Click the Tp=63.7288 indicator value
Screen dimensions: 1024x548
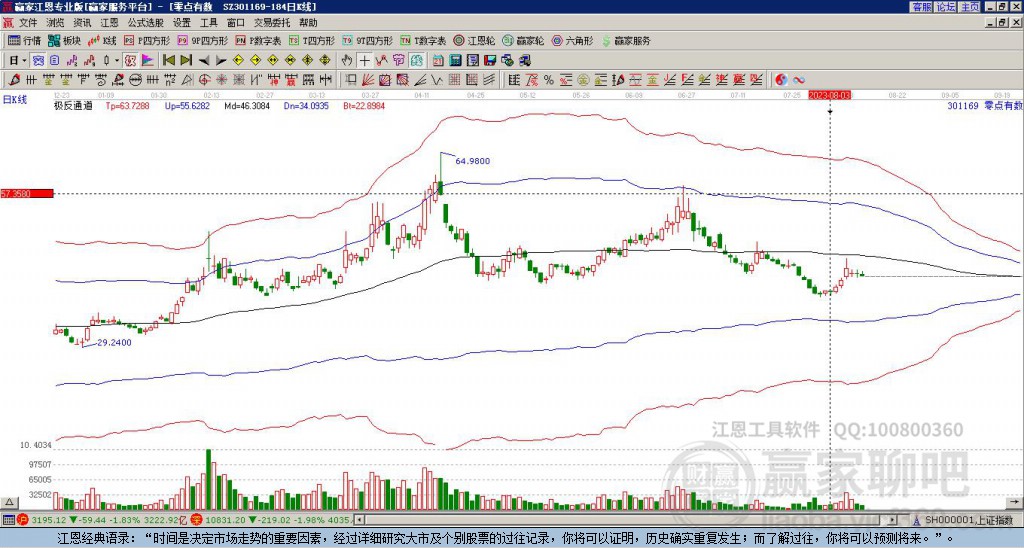point(127,105)
